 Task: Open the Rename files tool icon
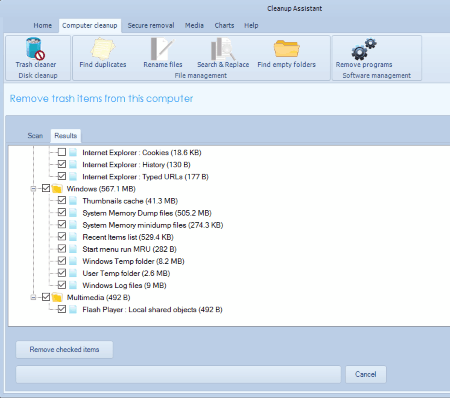click(162, 49)
